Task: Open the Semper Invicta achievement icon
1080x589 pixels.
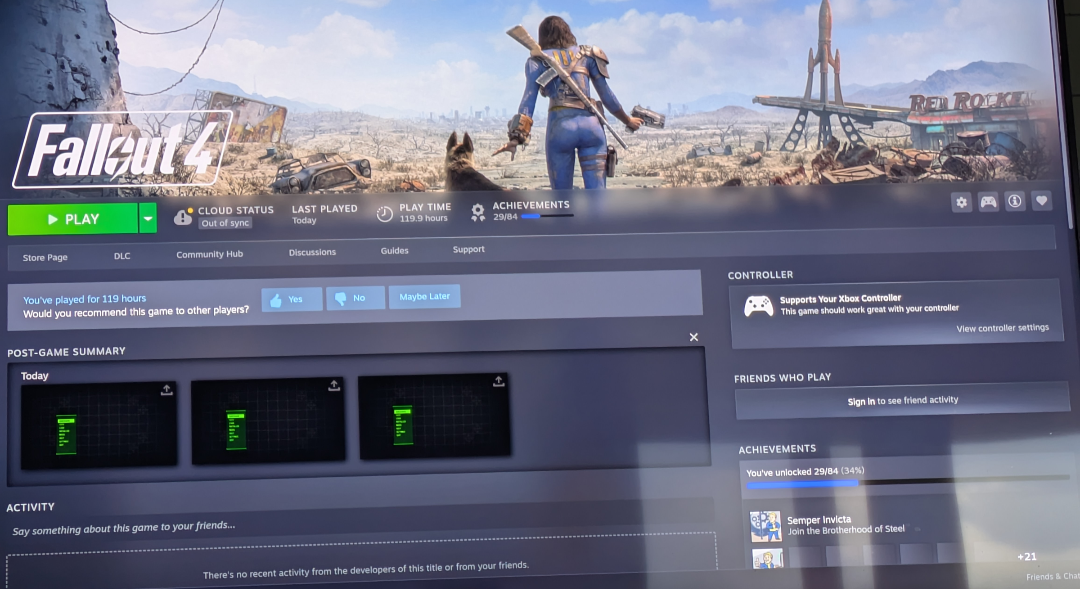Action: pyautogui.click(x=765, y=526)
